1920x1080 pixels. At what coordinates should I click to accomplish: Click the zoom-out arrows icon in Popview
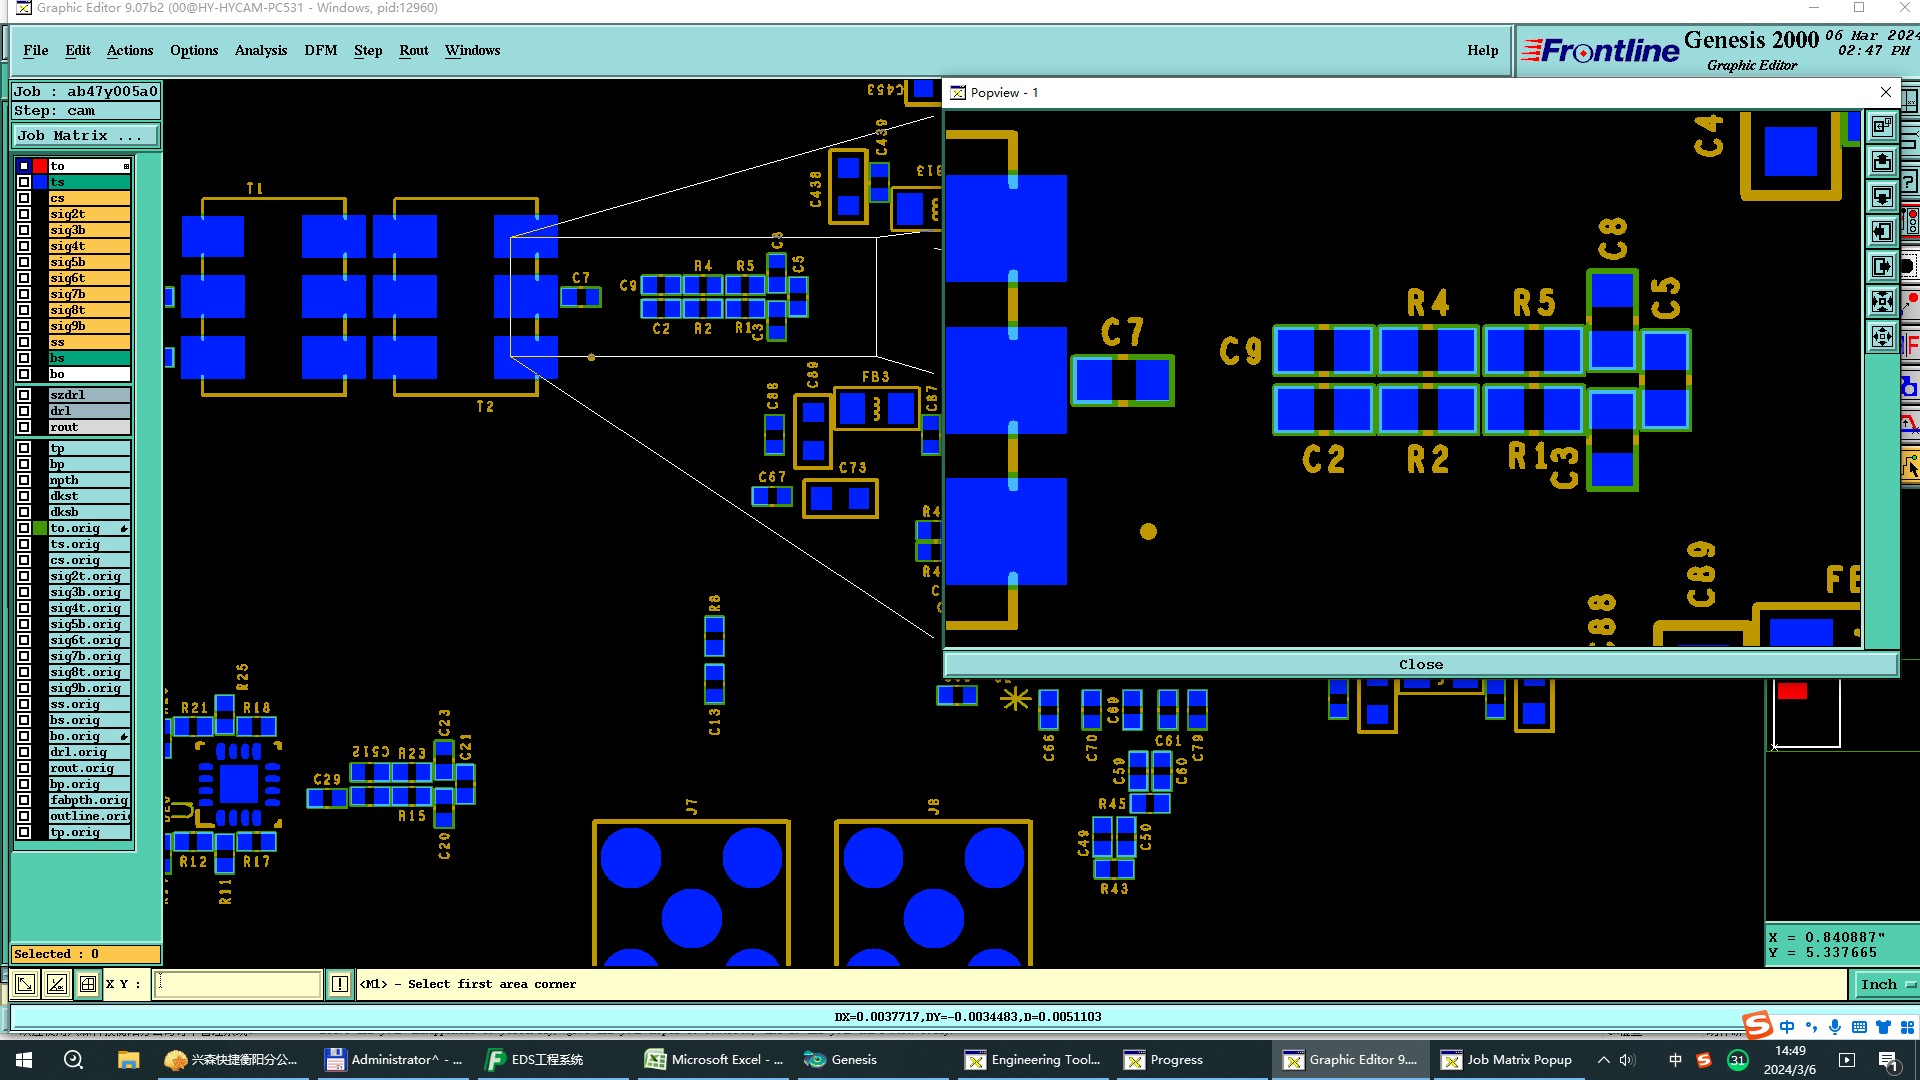pos(1882,337)
